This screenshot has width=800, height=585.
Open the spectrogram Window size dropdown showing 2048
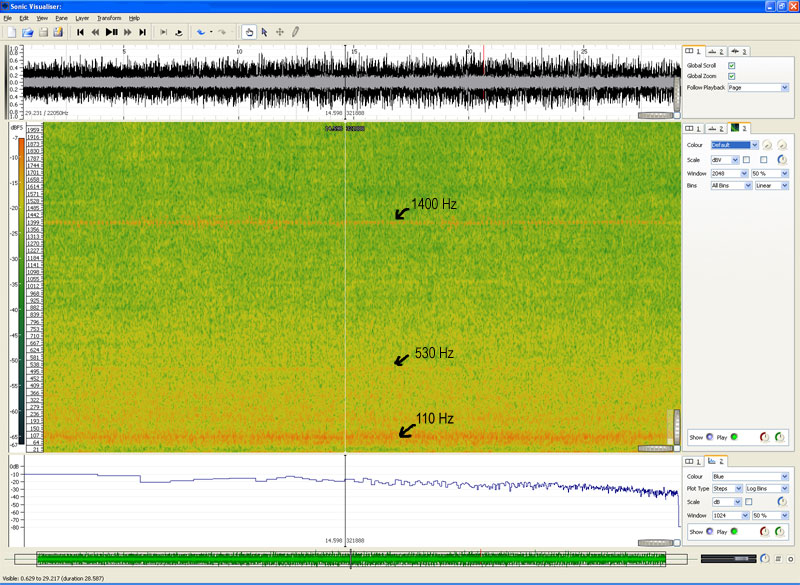coord(730,173)
